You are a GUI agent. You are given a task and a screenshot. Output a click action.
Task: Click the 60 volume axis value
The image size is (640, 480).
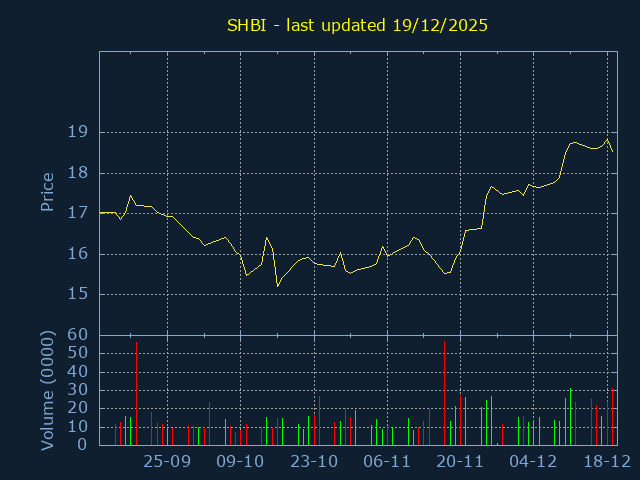(x=78, y=335)
